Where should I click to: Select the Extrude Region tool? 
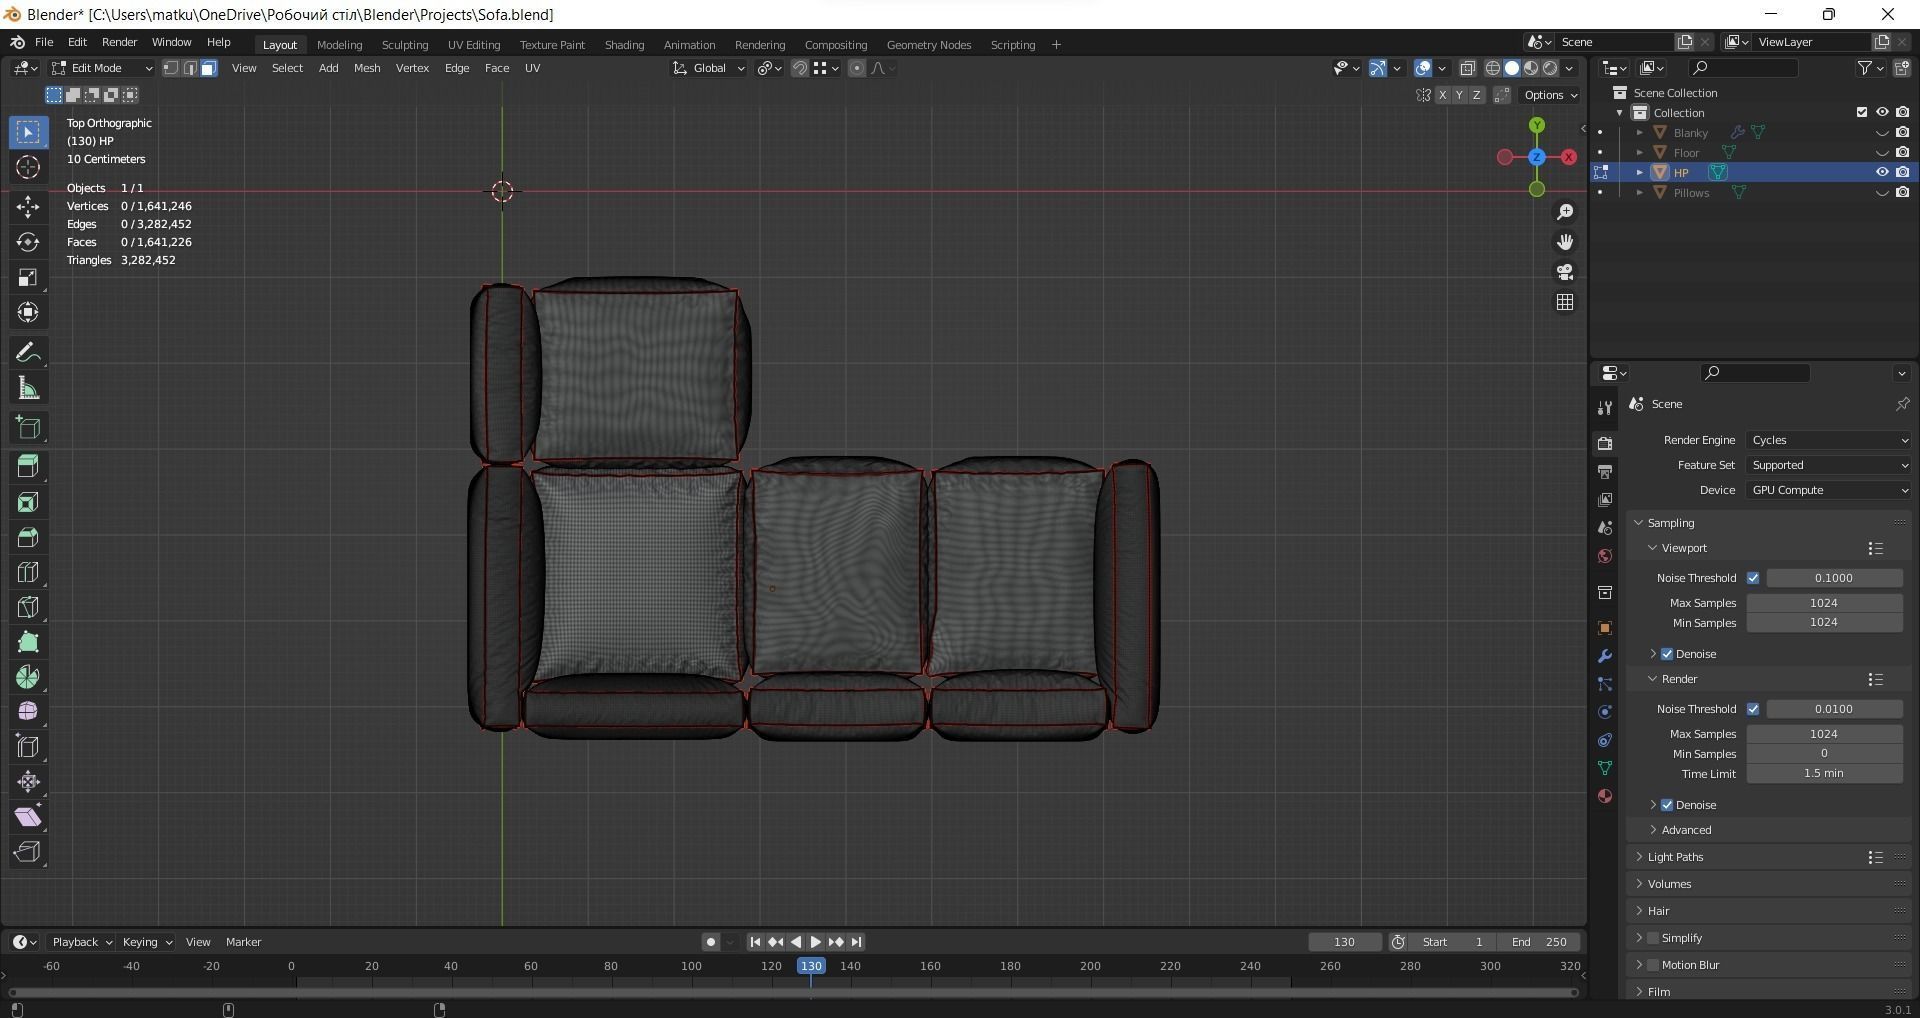click(28, 467)
